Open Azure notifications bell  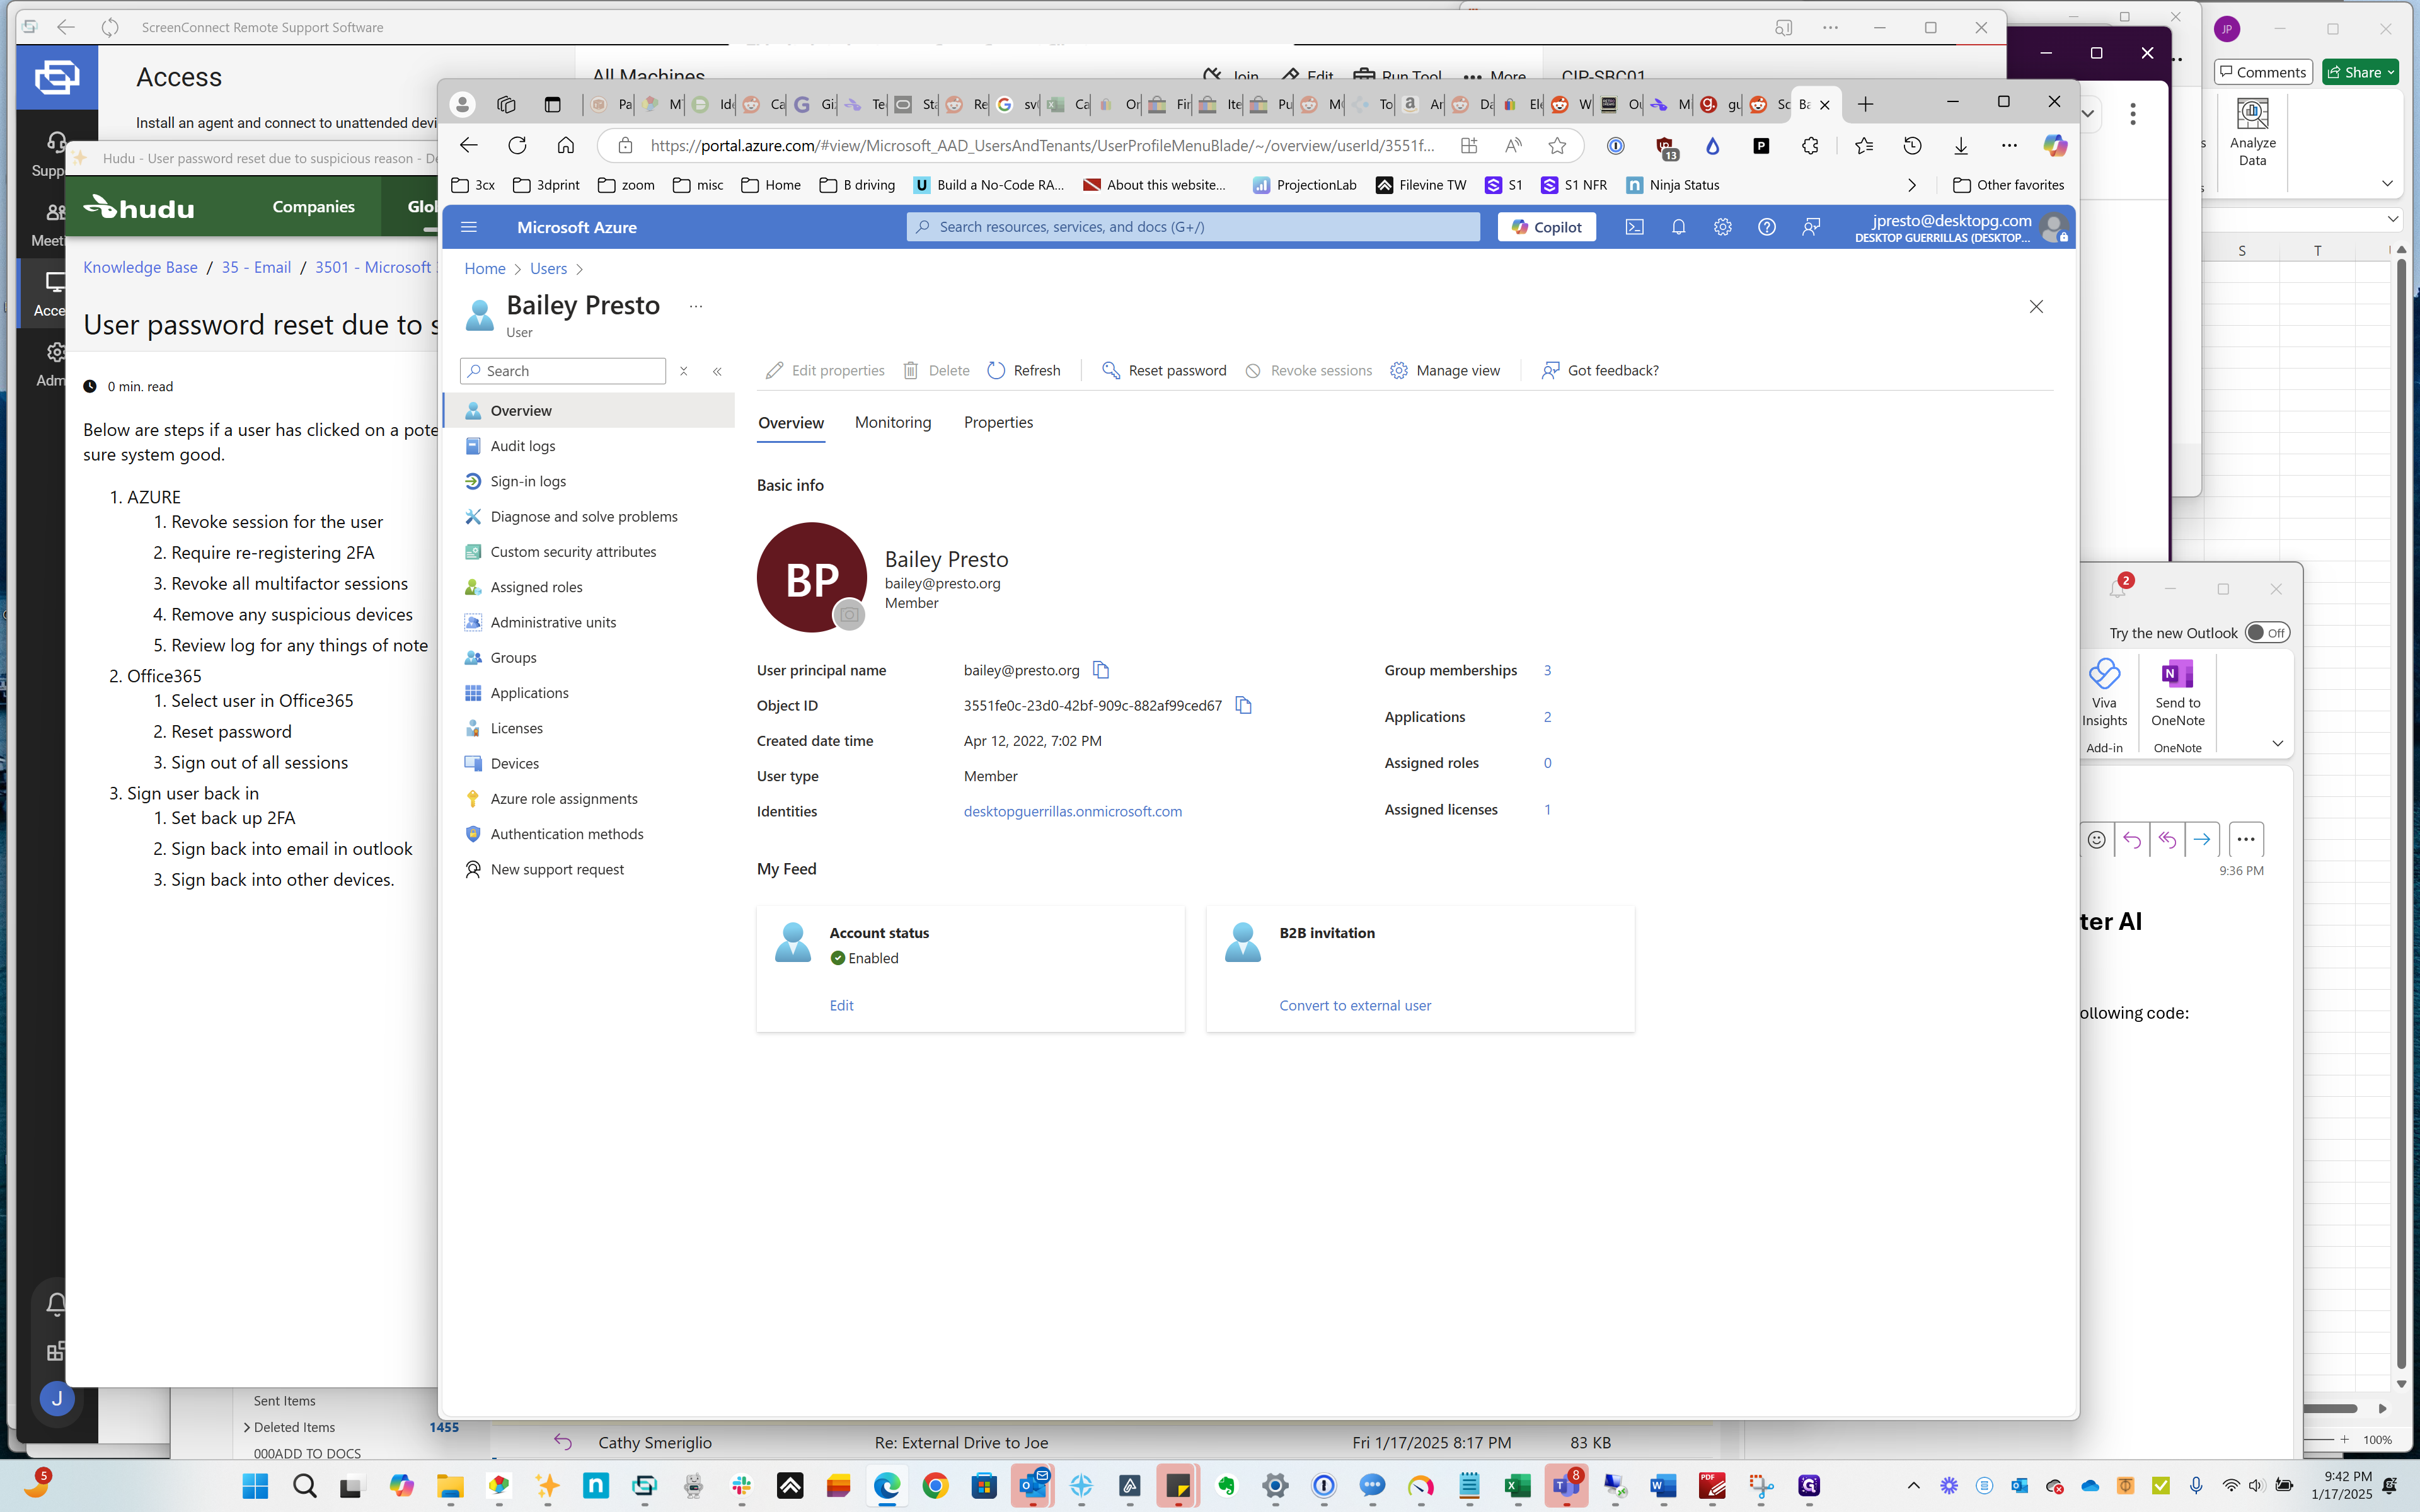pos(1678,227)
